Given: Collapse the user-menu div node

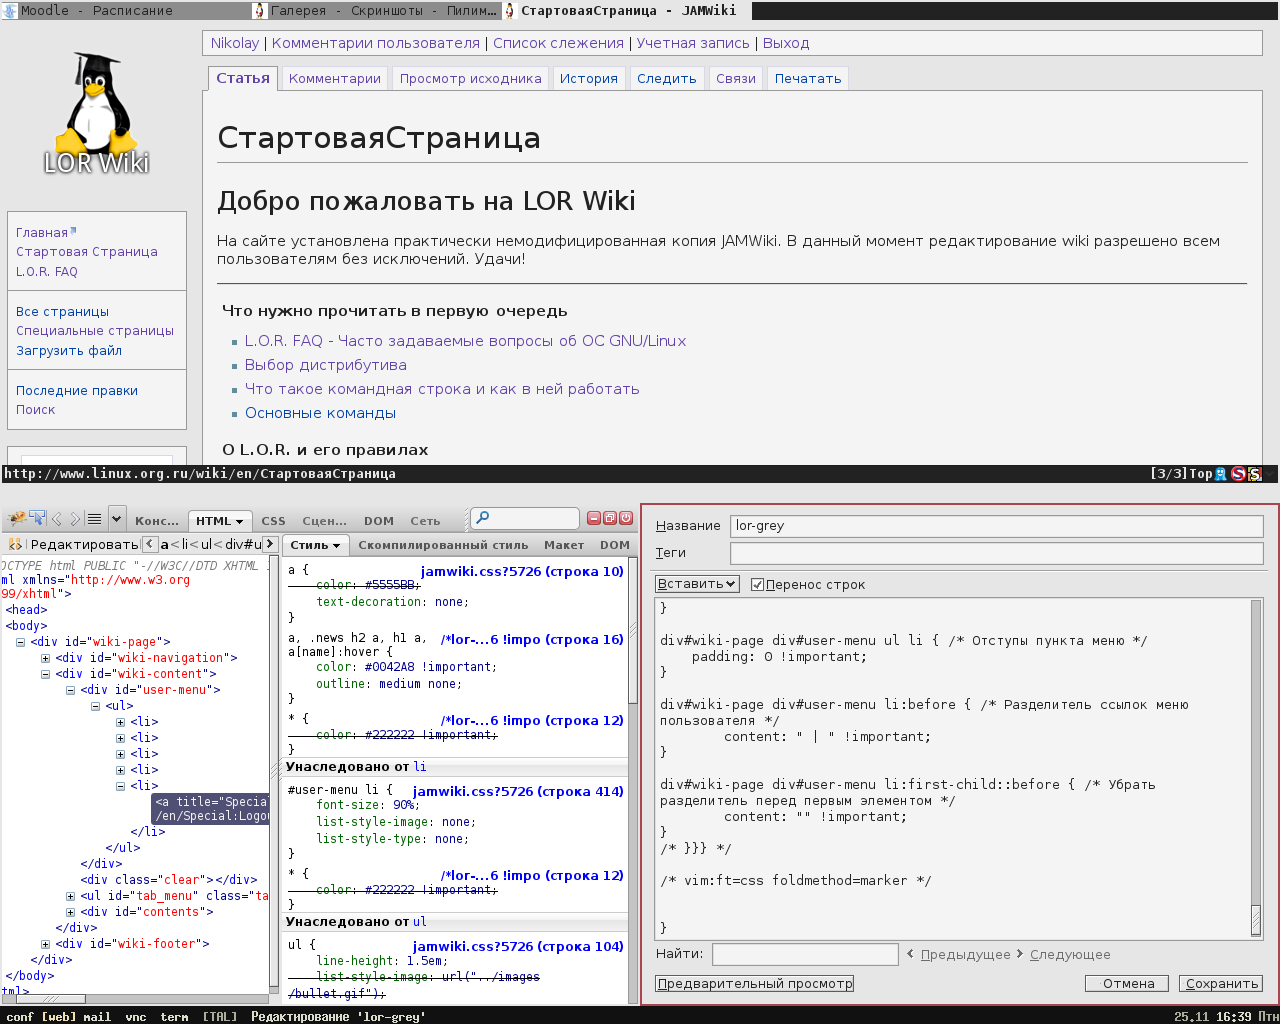Looking at the screenshot, I should click(x=70, y=690).
